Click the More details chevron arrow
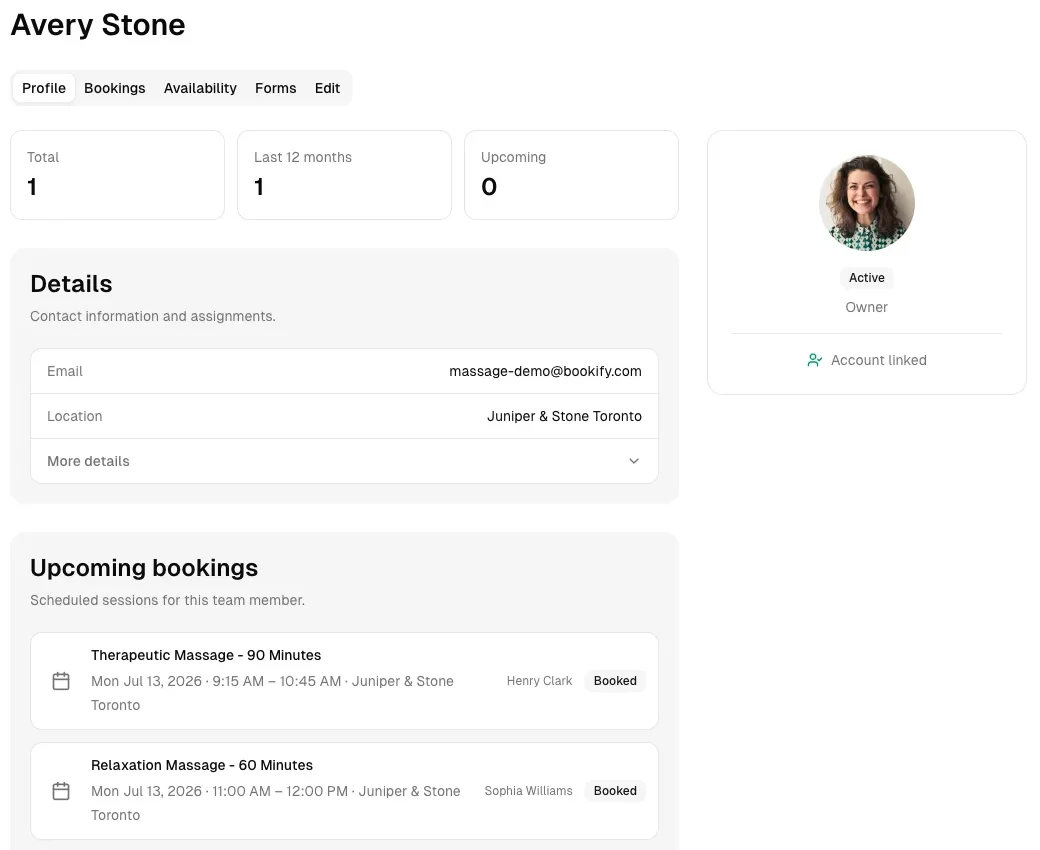1040x850 pixels. click(634, 461)
